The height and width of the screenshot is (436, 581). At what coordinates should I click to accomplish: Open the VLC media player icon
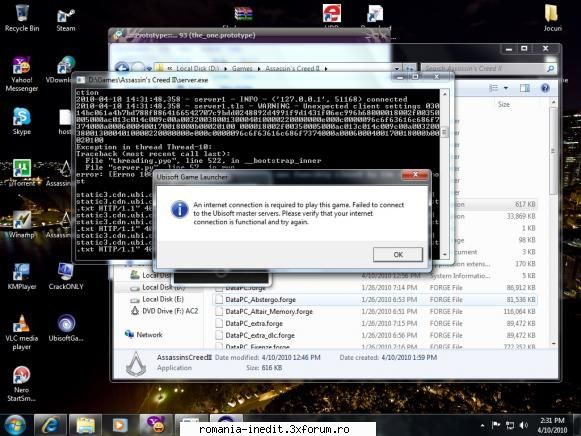point(21,333)
